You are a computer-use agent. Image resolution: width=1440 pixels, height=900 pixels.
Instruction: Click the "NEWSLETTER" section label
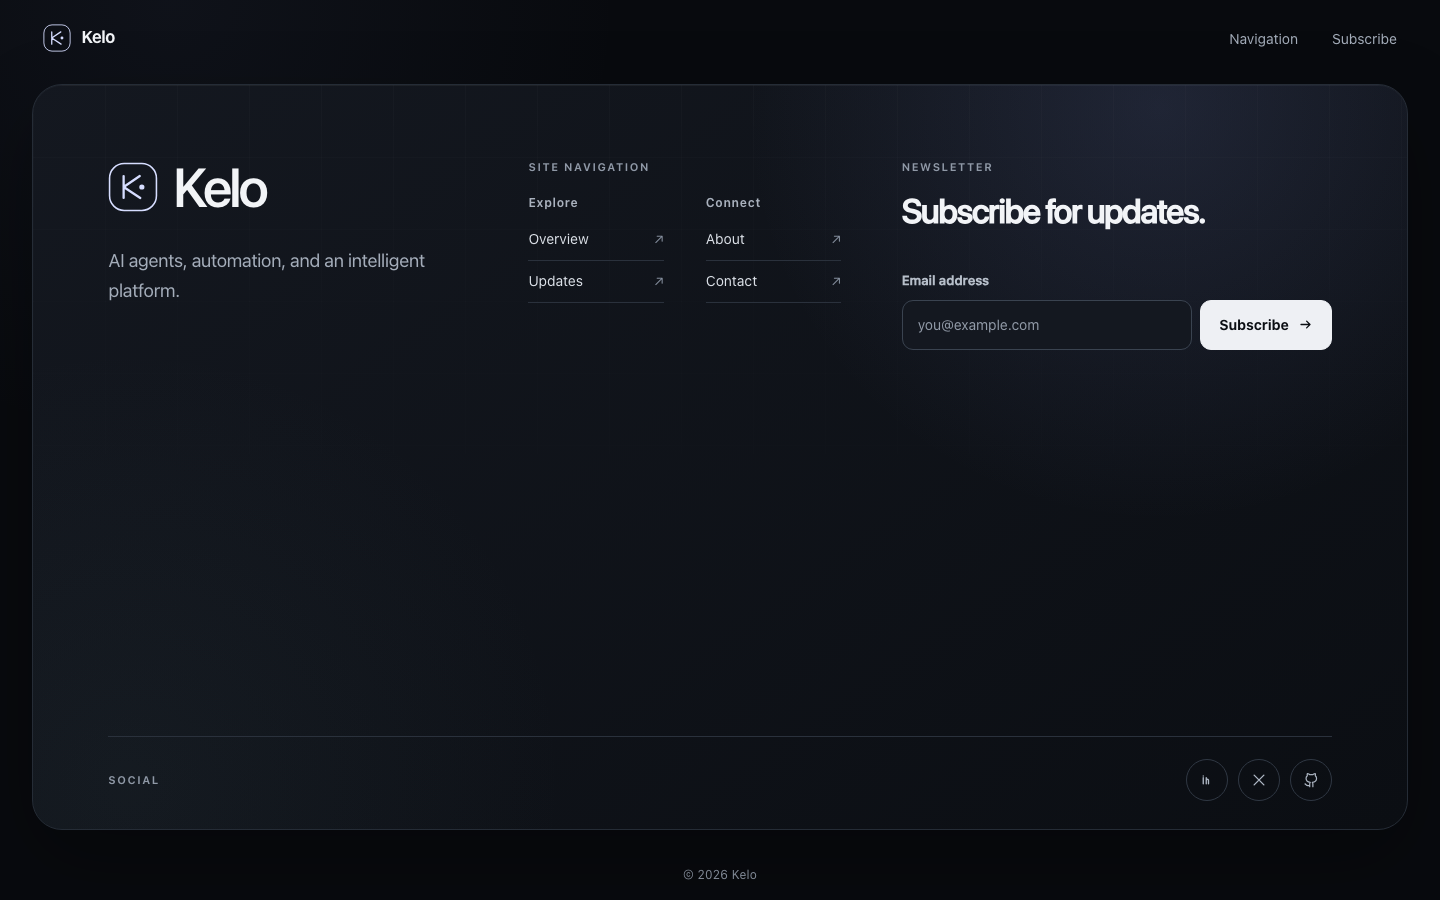947,167
